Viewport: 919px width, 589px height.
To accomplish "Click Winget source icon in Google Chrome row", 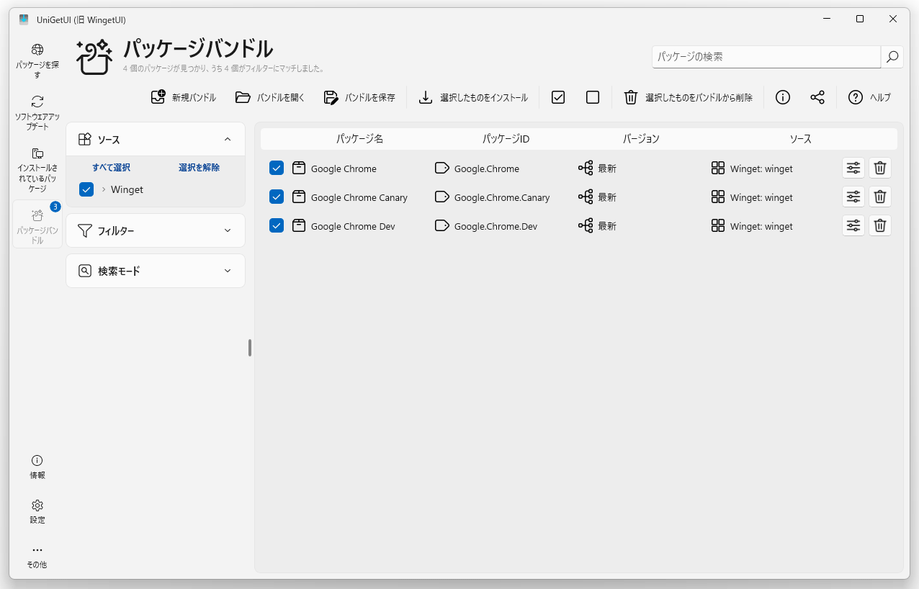I will pos(718,168).
